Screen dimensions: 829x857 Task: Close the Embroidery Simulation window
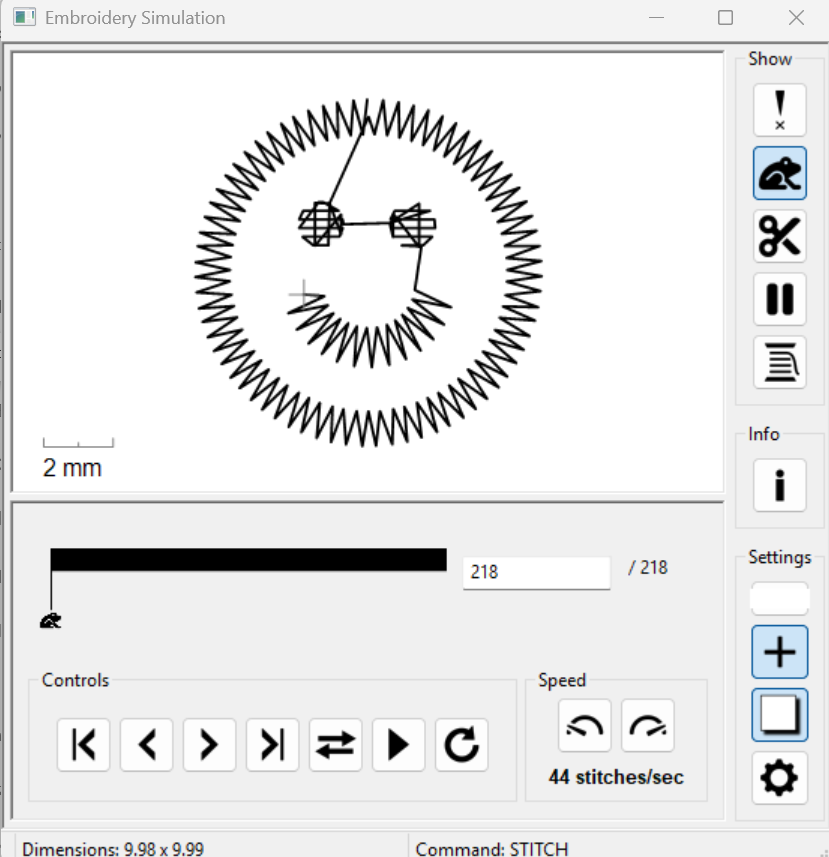[x=796, y=17]
